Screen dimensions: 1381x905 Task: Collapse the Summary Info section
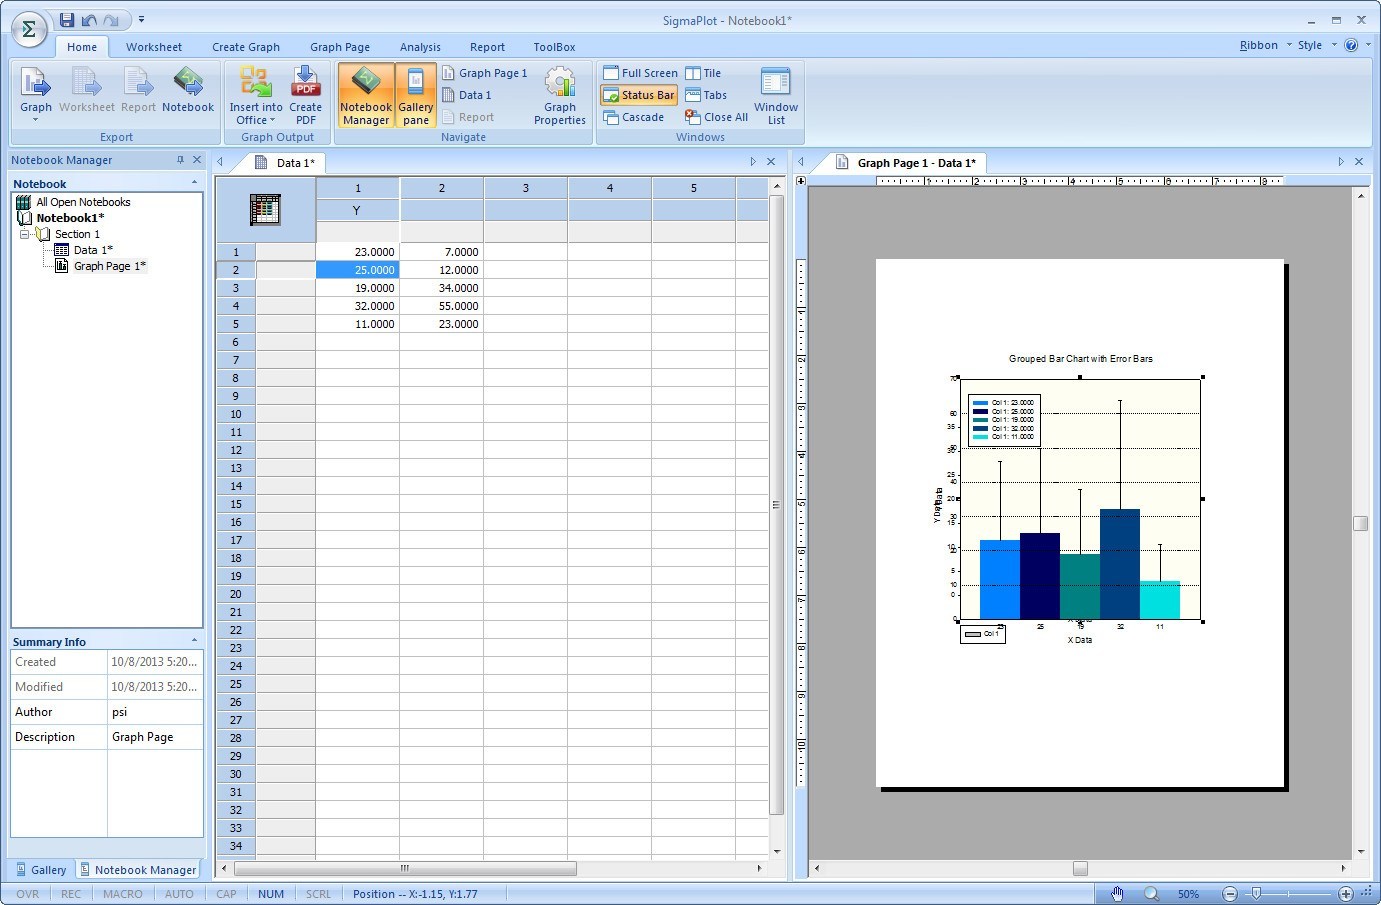click(194, 641)
